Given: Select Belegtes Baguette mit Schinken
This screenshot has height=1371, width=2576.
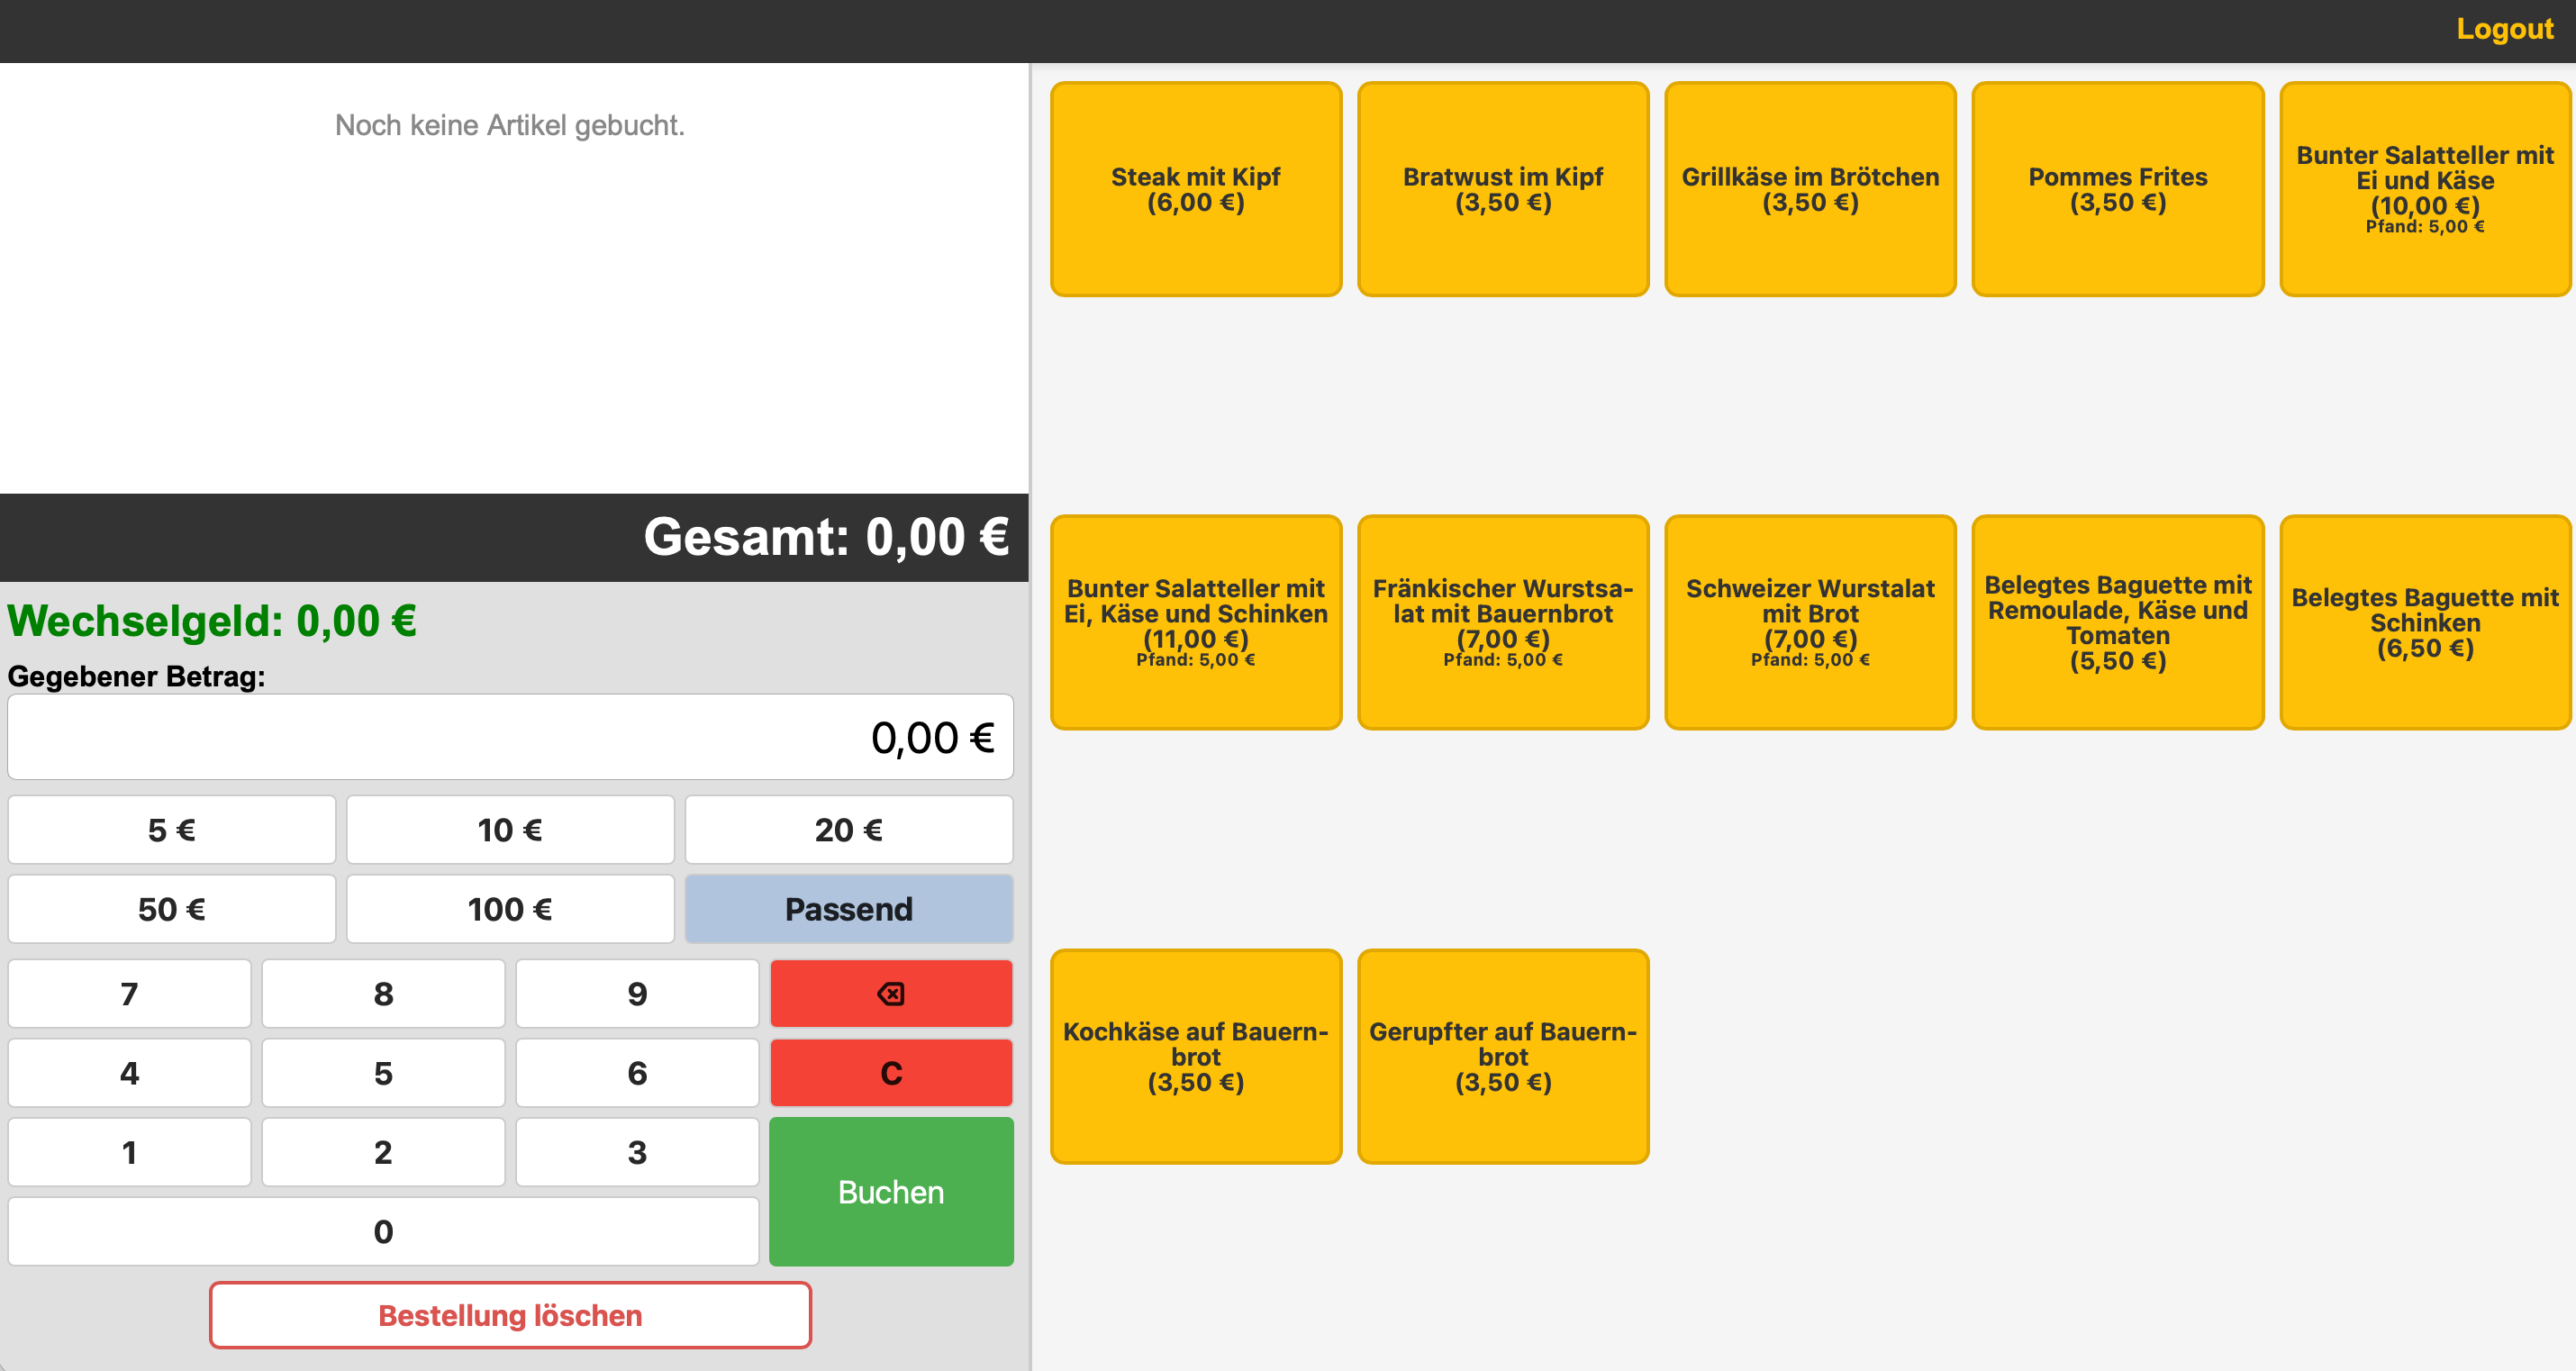Looking at the screenshot, I should click(x=2424, y=622).
